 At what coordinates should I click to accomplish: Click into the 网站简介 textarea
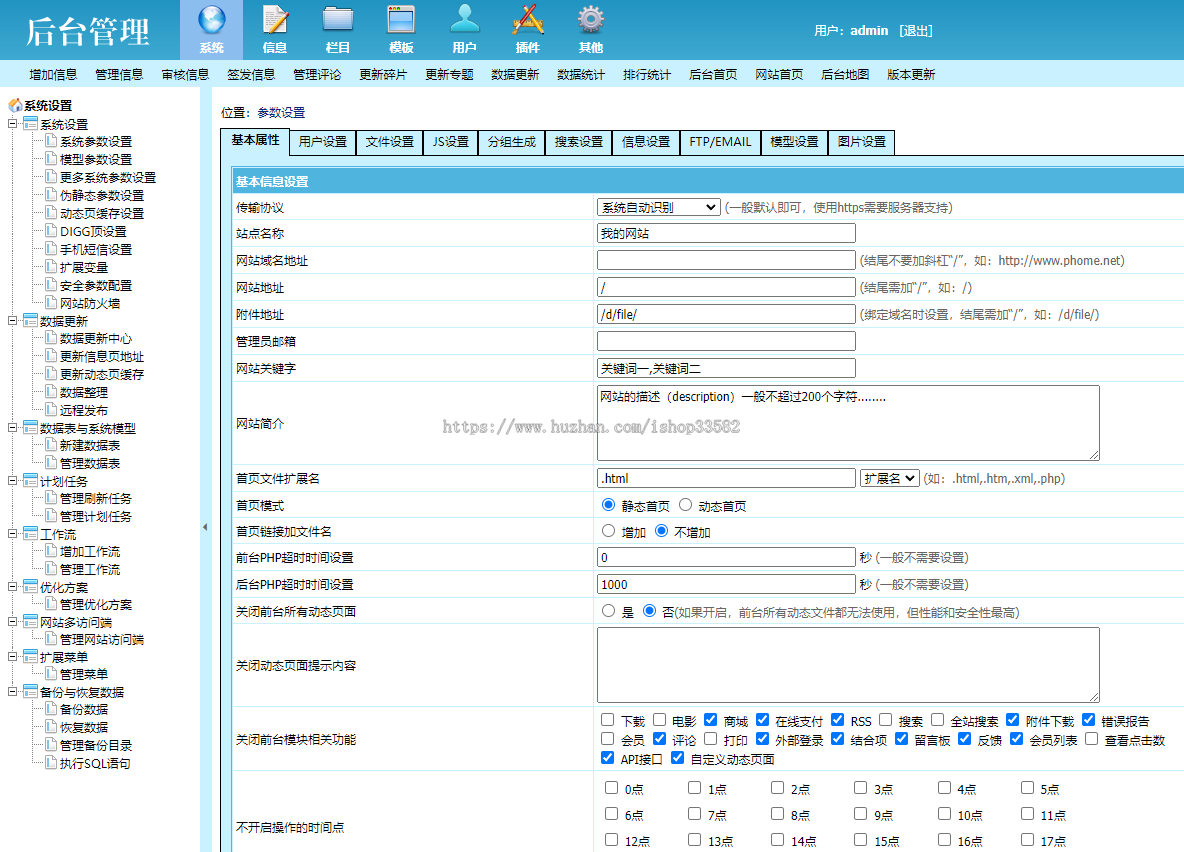[x=848, y=423]
